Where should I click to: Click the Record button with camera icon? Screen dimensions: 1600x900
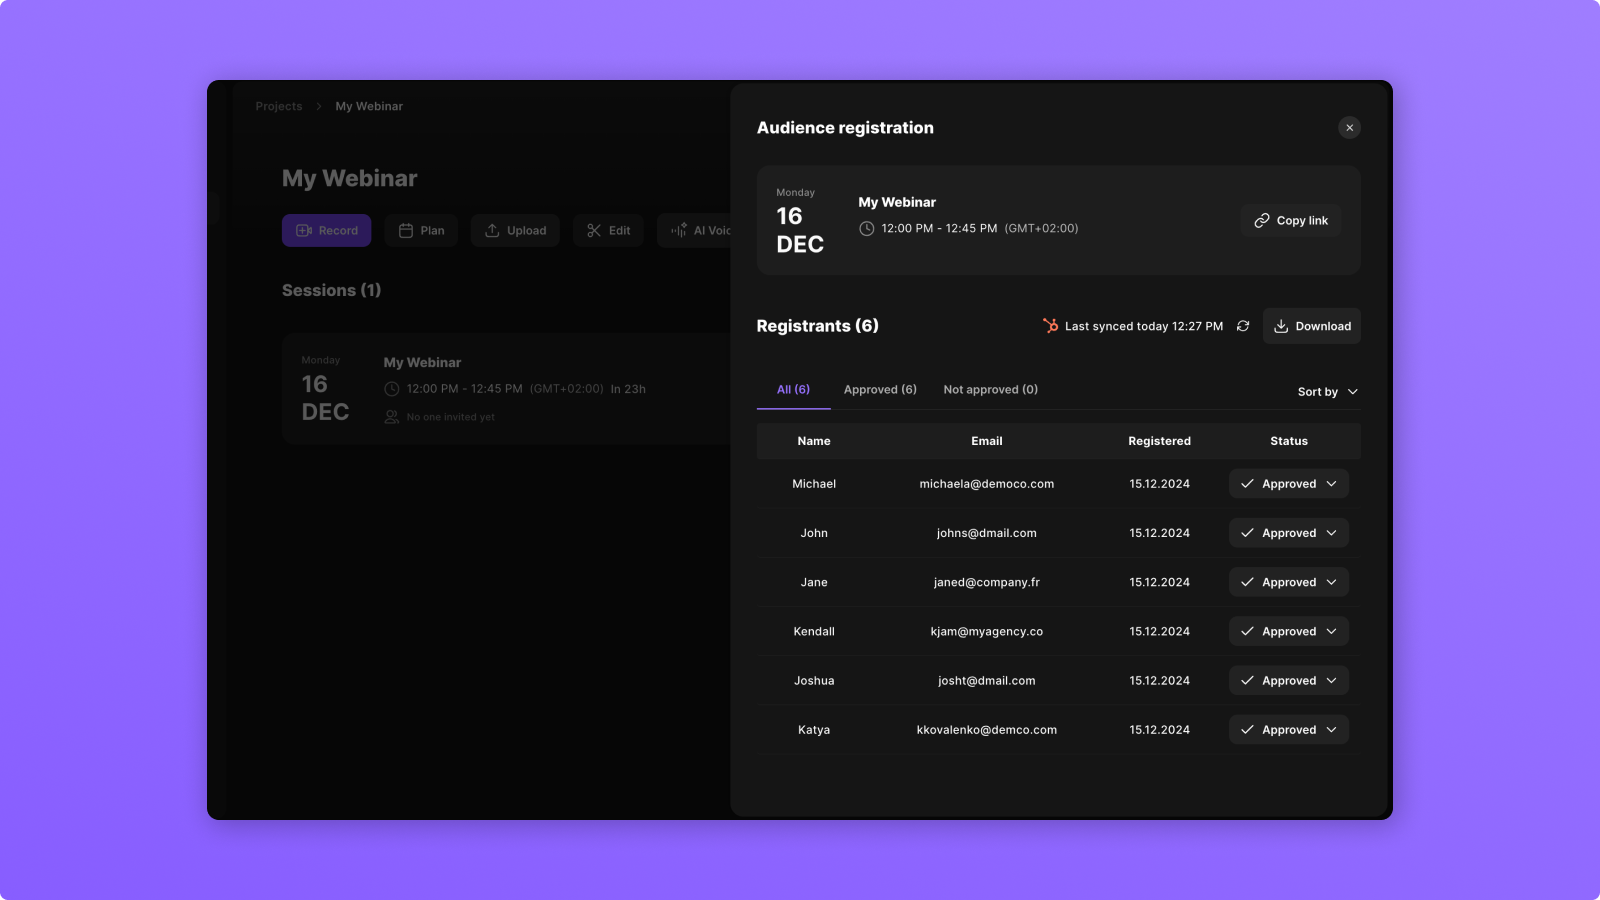(x=326, y=231)
